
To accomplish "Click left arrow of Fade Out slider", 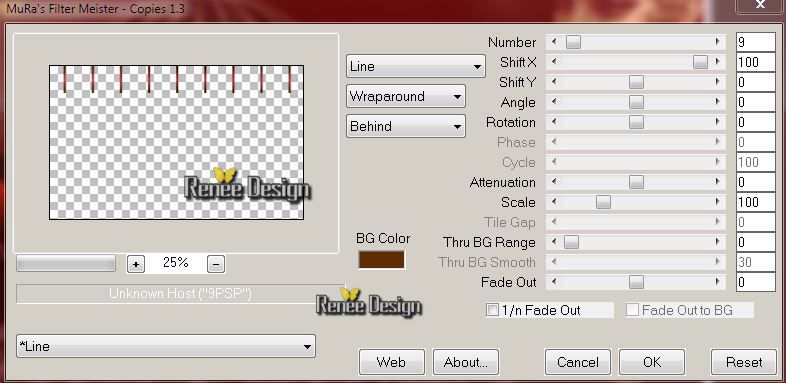I will pos(553,282).
